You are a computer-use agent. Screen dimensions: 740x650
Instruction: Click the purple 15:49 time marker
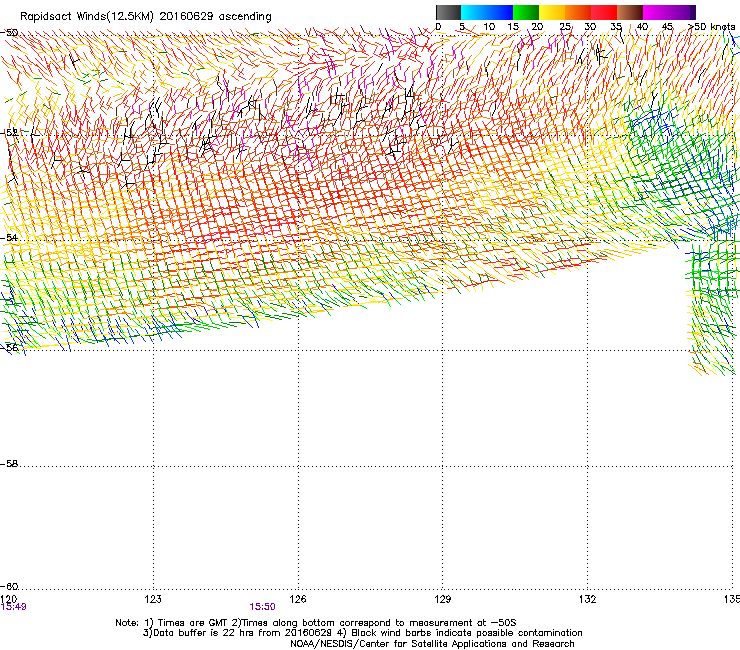pos(13,607)
